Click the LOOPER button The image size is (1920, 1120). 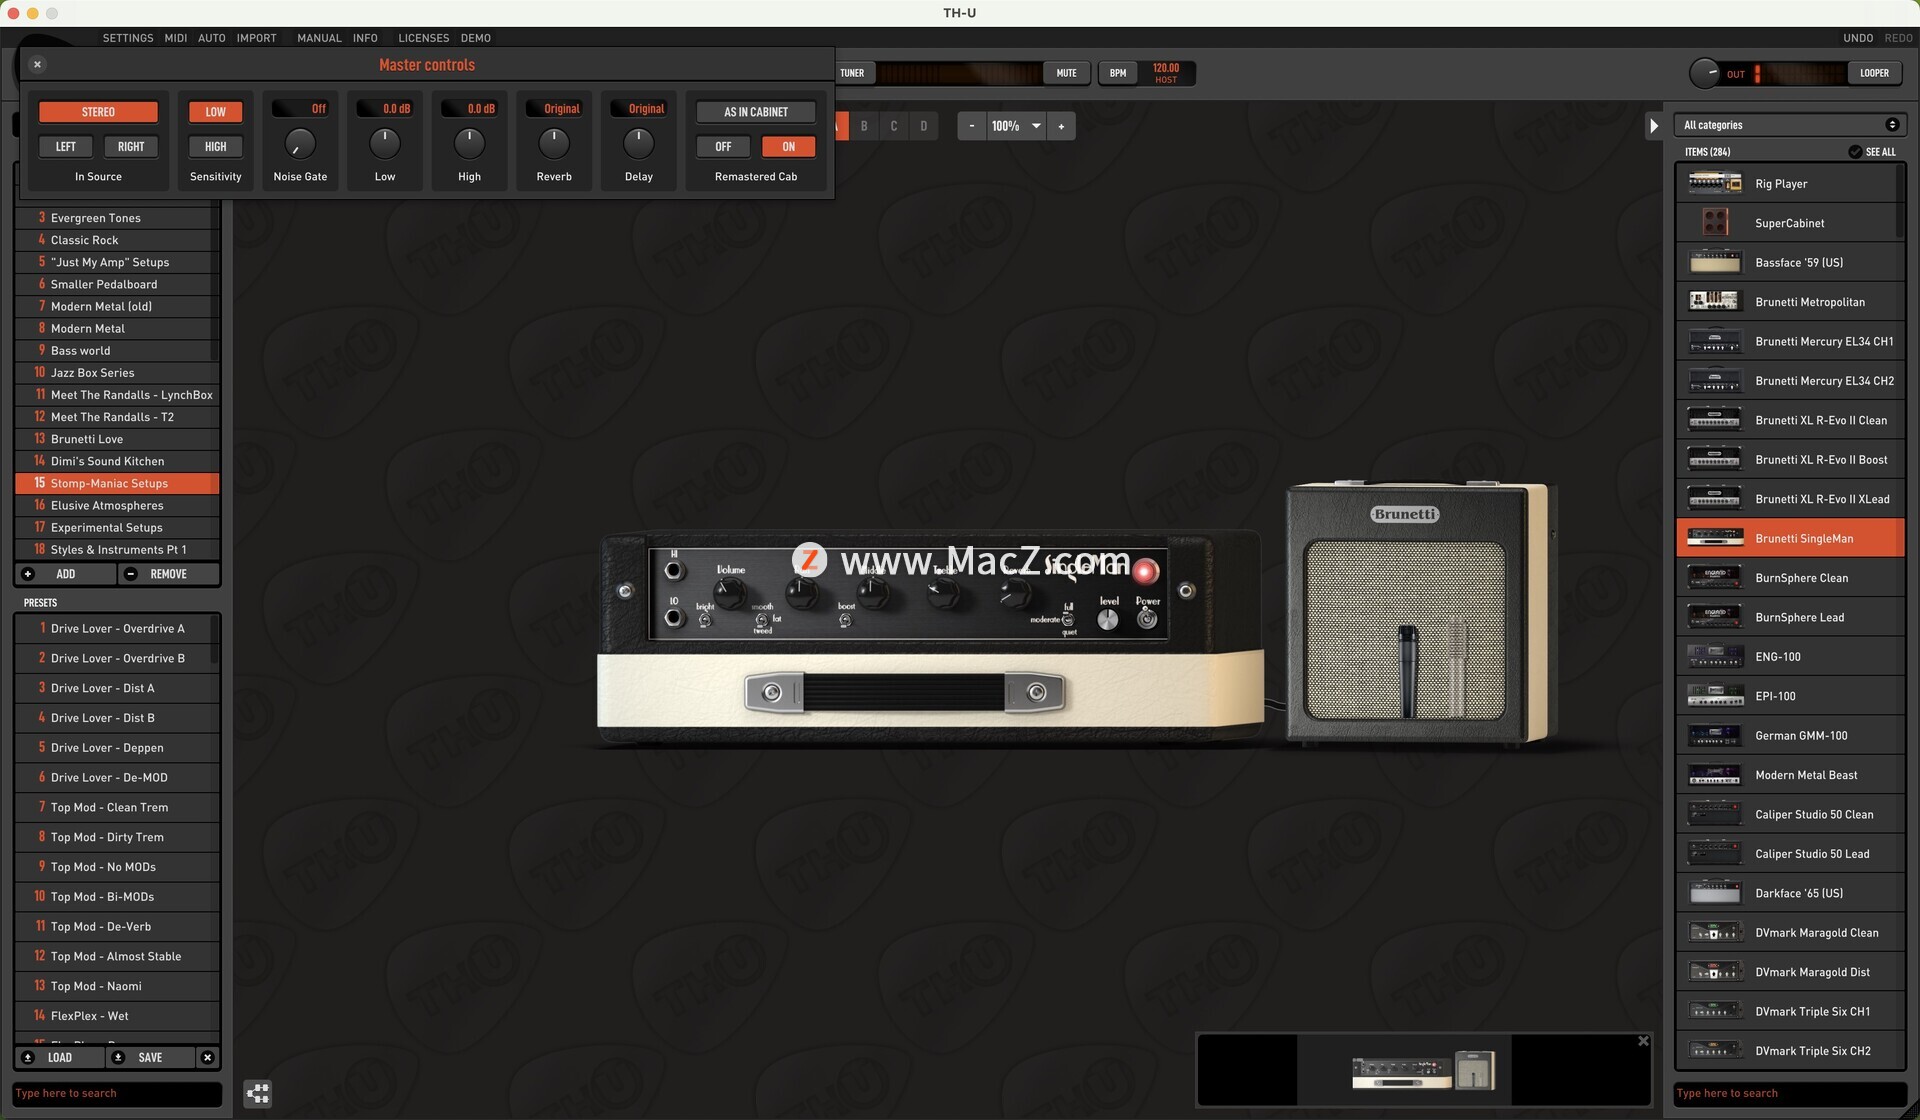click(1874, 73)
